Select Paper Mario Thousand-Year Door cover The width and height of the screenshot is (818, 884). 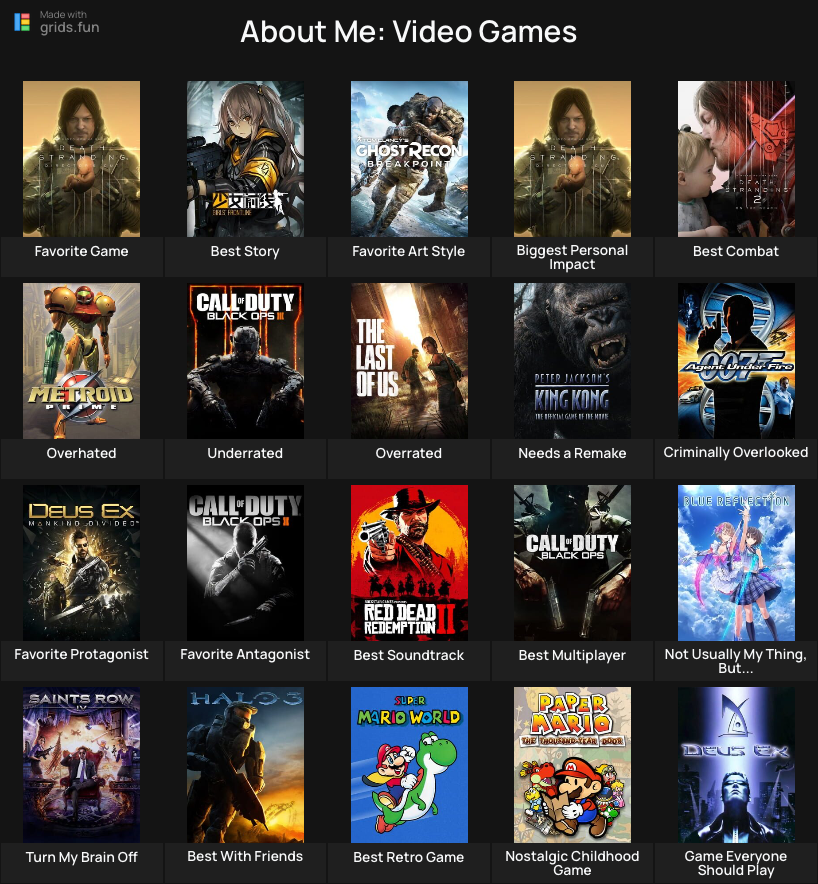coord(572,764)
